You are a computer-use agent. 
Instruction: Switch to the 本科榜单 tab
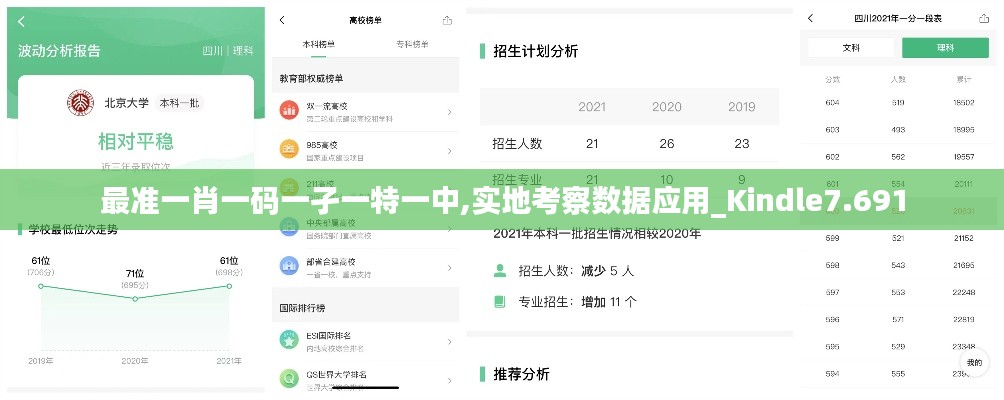click(318, 45)
